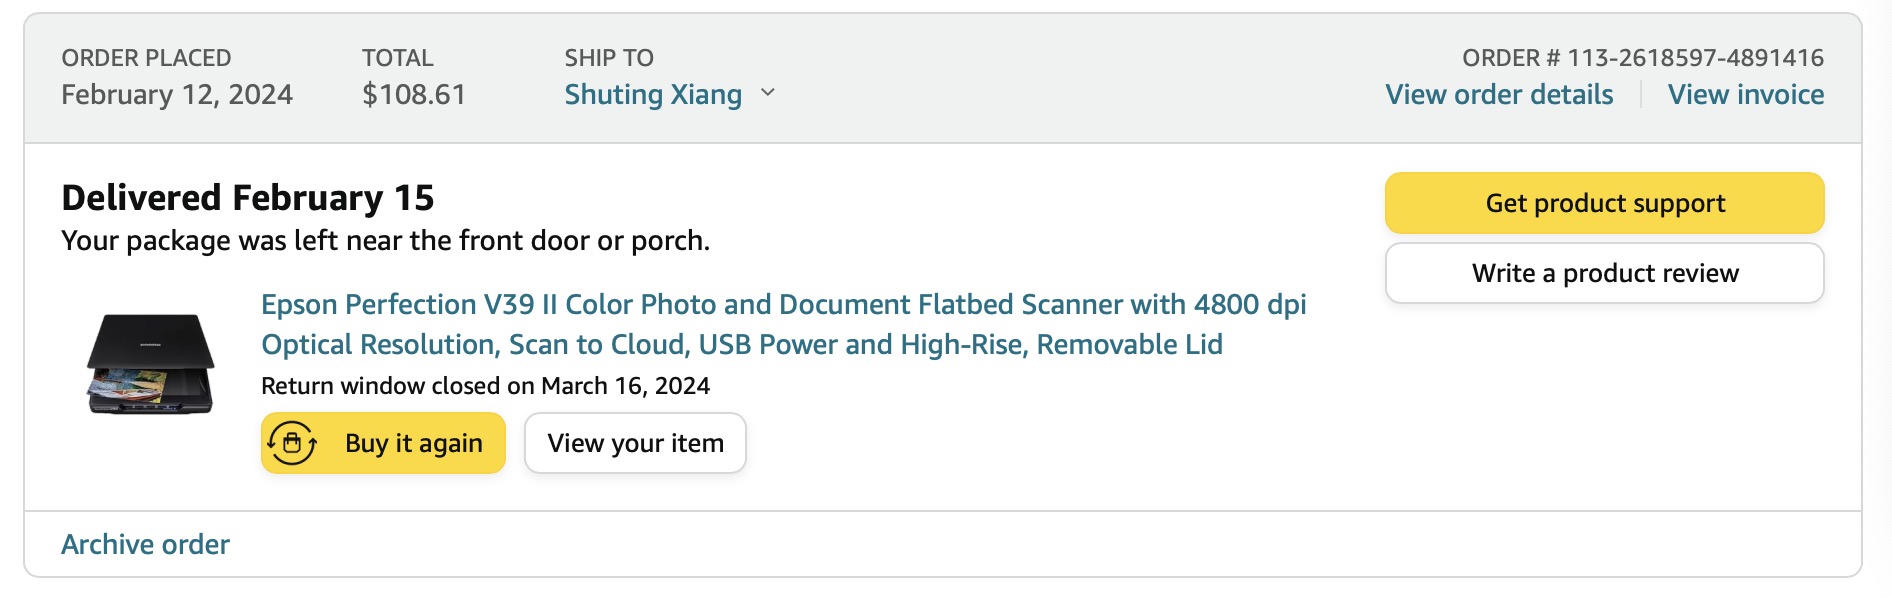Image resolution: width=1892 pixels, height=598 pixels.
Task: Click the February 12, 2024 order date
Action: pos(177,95)
